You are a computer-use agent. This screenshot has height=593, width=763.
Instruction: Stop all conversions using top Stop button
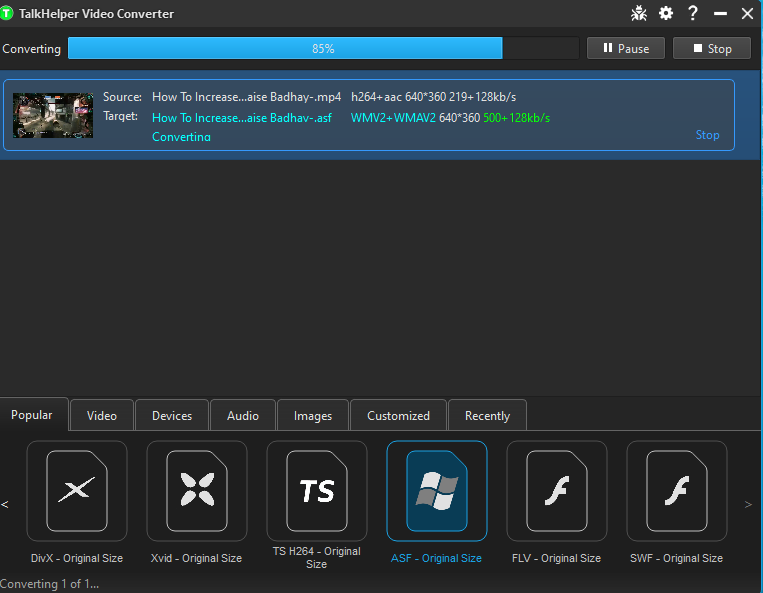coord(712,49)
